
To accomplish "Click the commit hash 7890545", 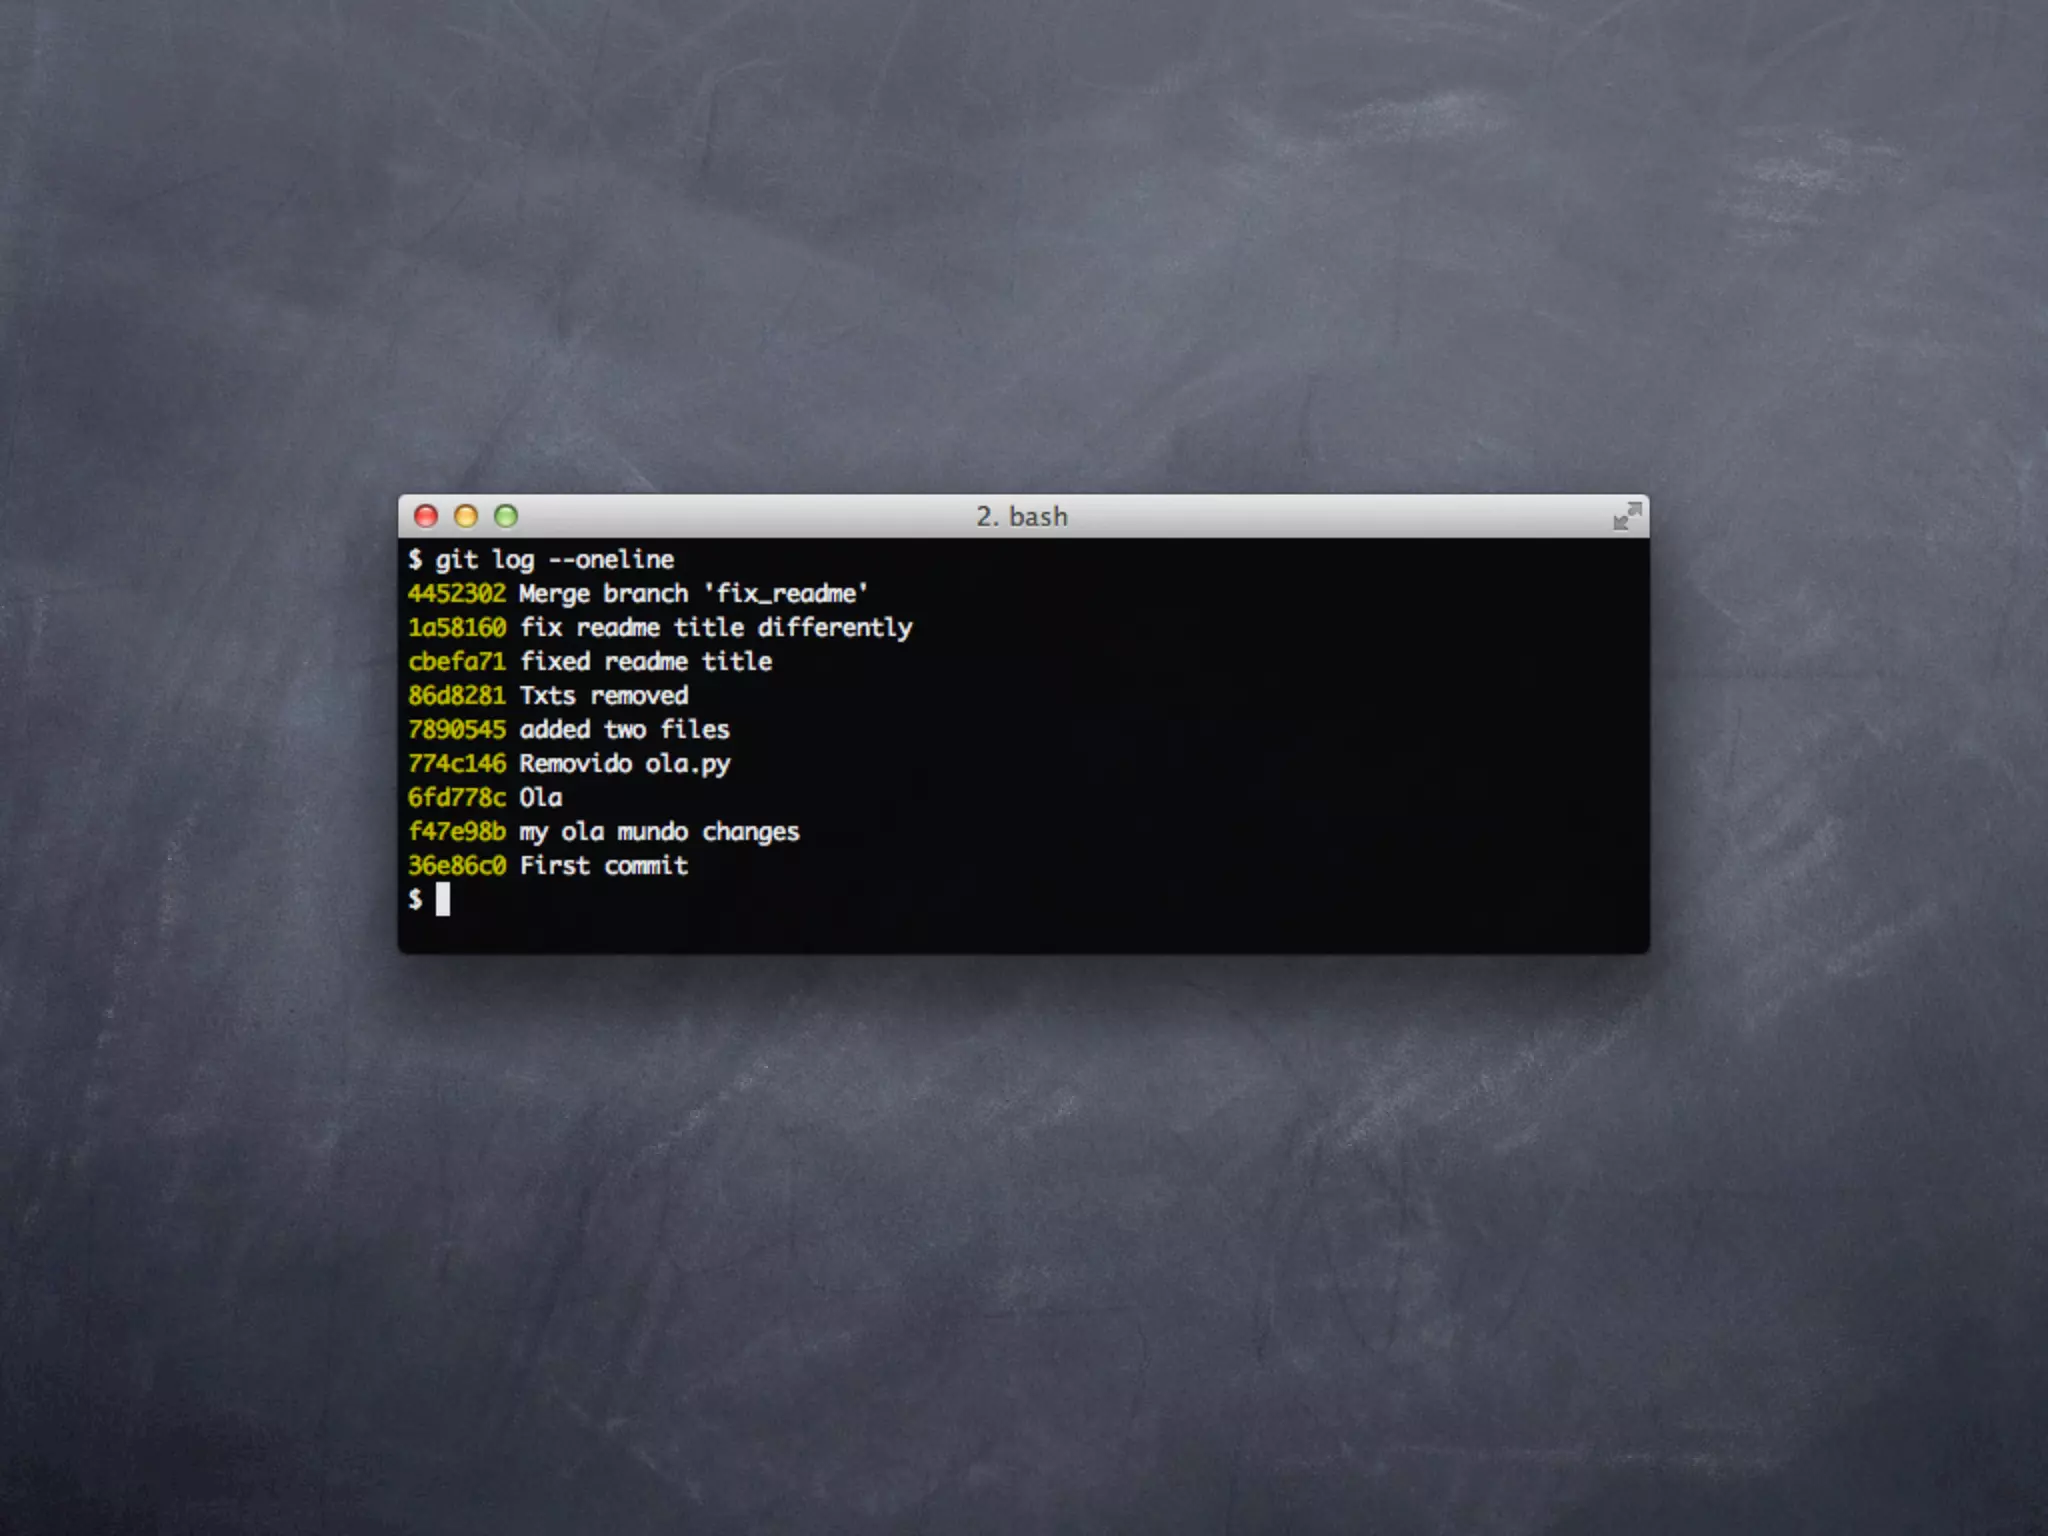I will click(457, 730).
